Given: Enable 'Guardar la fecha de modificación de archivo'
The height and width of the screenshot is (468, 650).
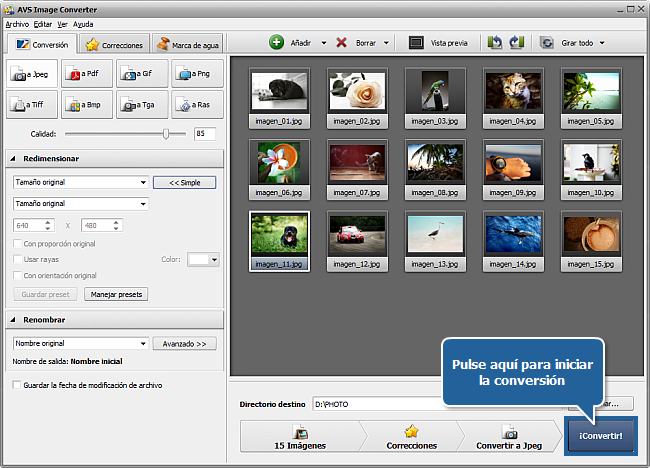Looking at the screenshot, I should (16, 385).
